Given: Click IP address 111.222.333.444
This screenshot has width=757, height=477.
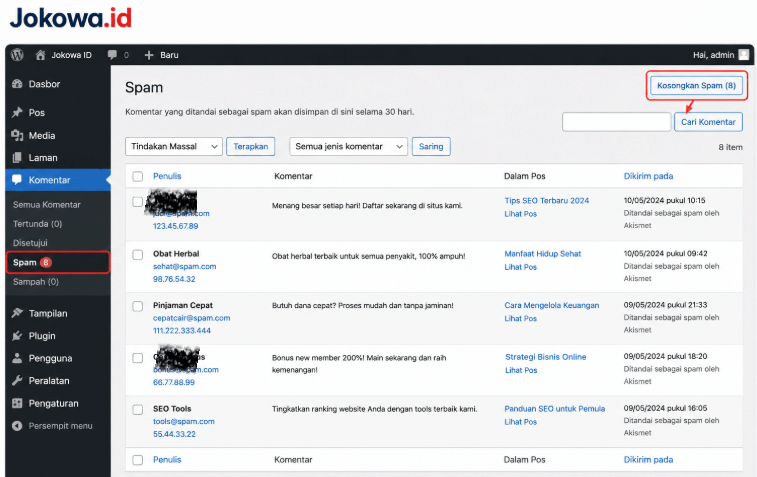Looking at the screenshot, I should pyautogui.click(x=182, y=331).
